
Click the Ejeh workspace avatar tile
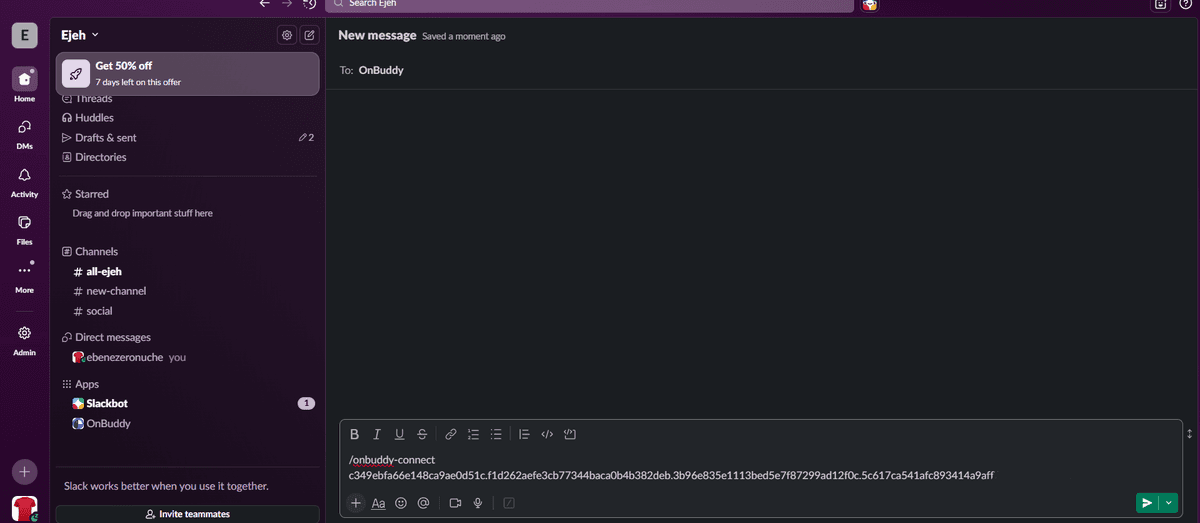(x=24, y=35)
